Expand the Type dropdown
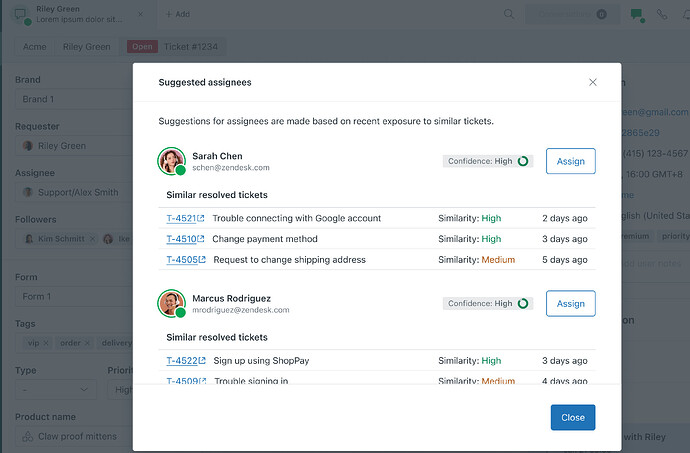 tap(56, 390)
